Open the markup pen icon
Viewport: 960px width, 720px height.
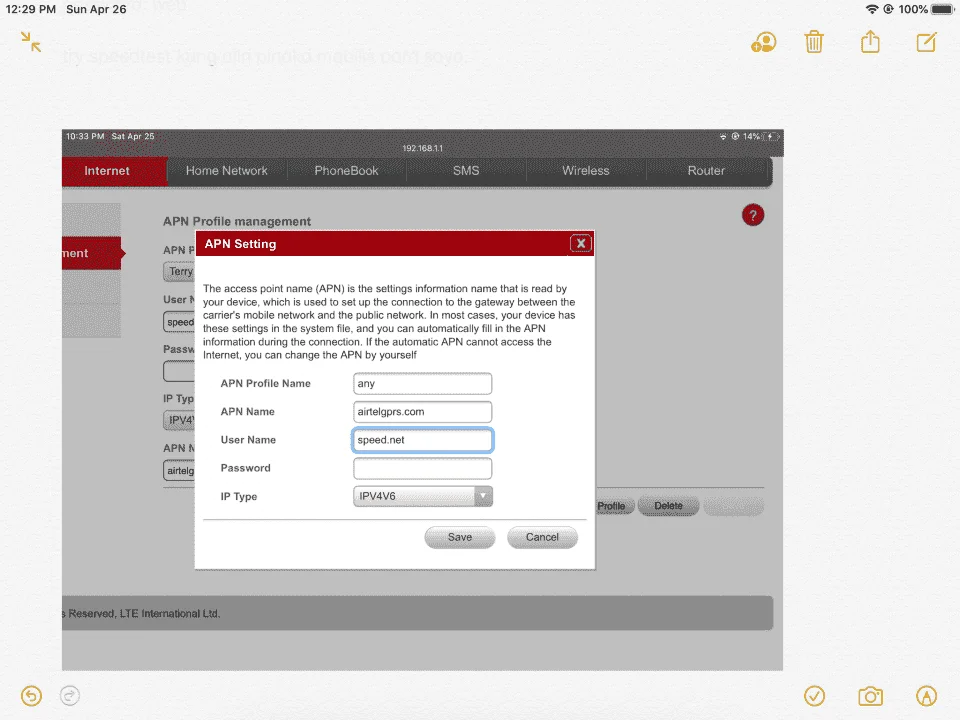926,696
